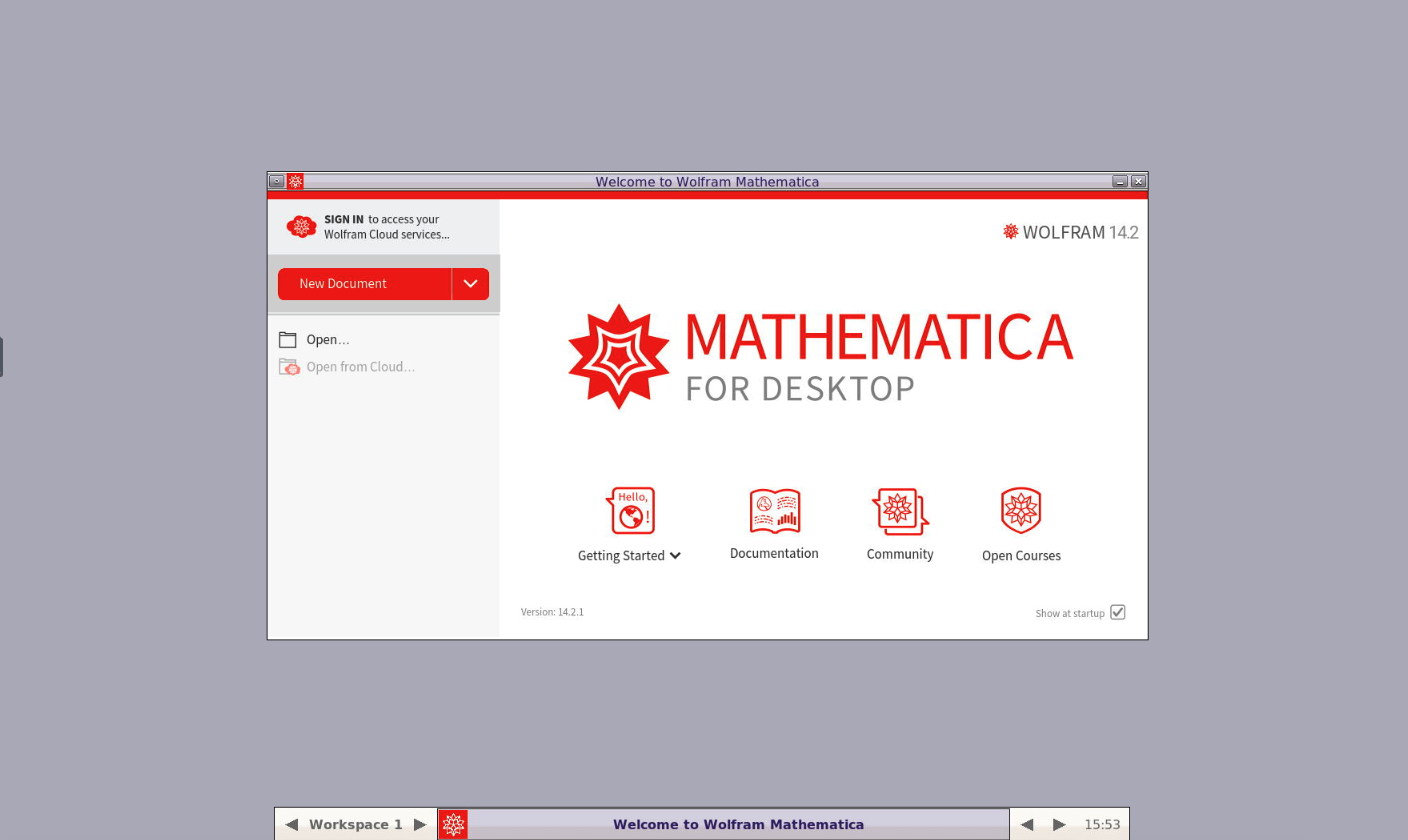The width and height of the screenshot is (1408, 840).
Task: Close the Welcome to Wolfram Mathematica window
Action: click(x=1138, y=181)
